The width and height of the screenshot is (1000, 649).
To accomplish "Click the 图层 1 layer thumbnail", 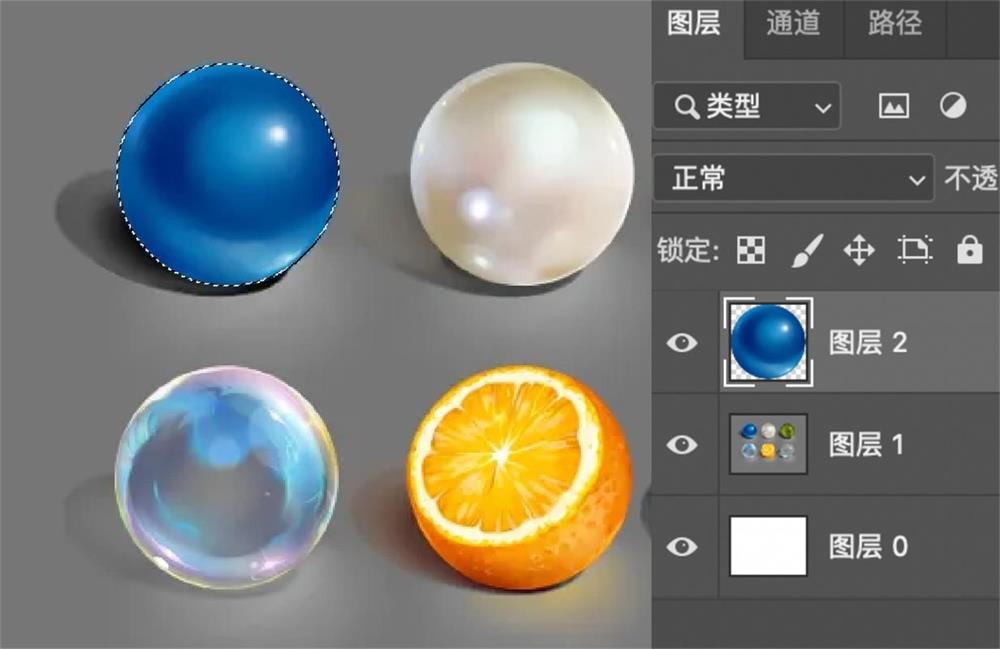I will pyautogui.click(x=768, y=444).
